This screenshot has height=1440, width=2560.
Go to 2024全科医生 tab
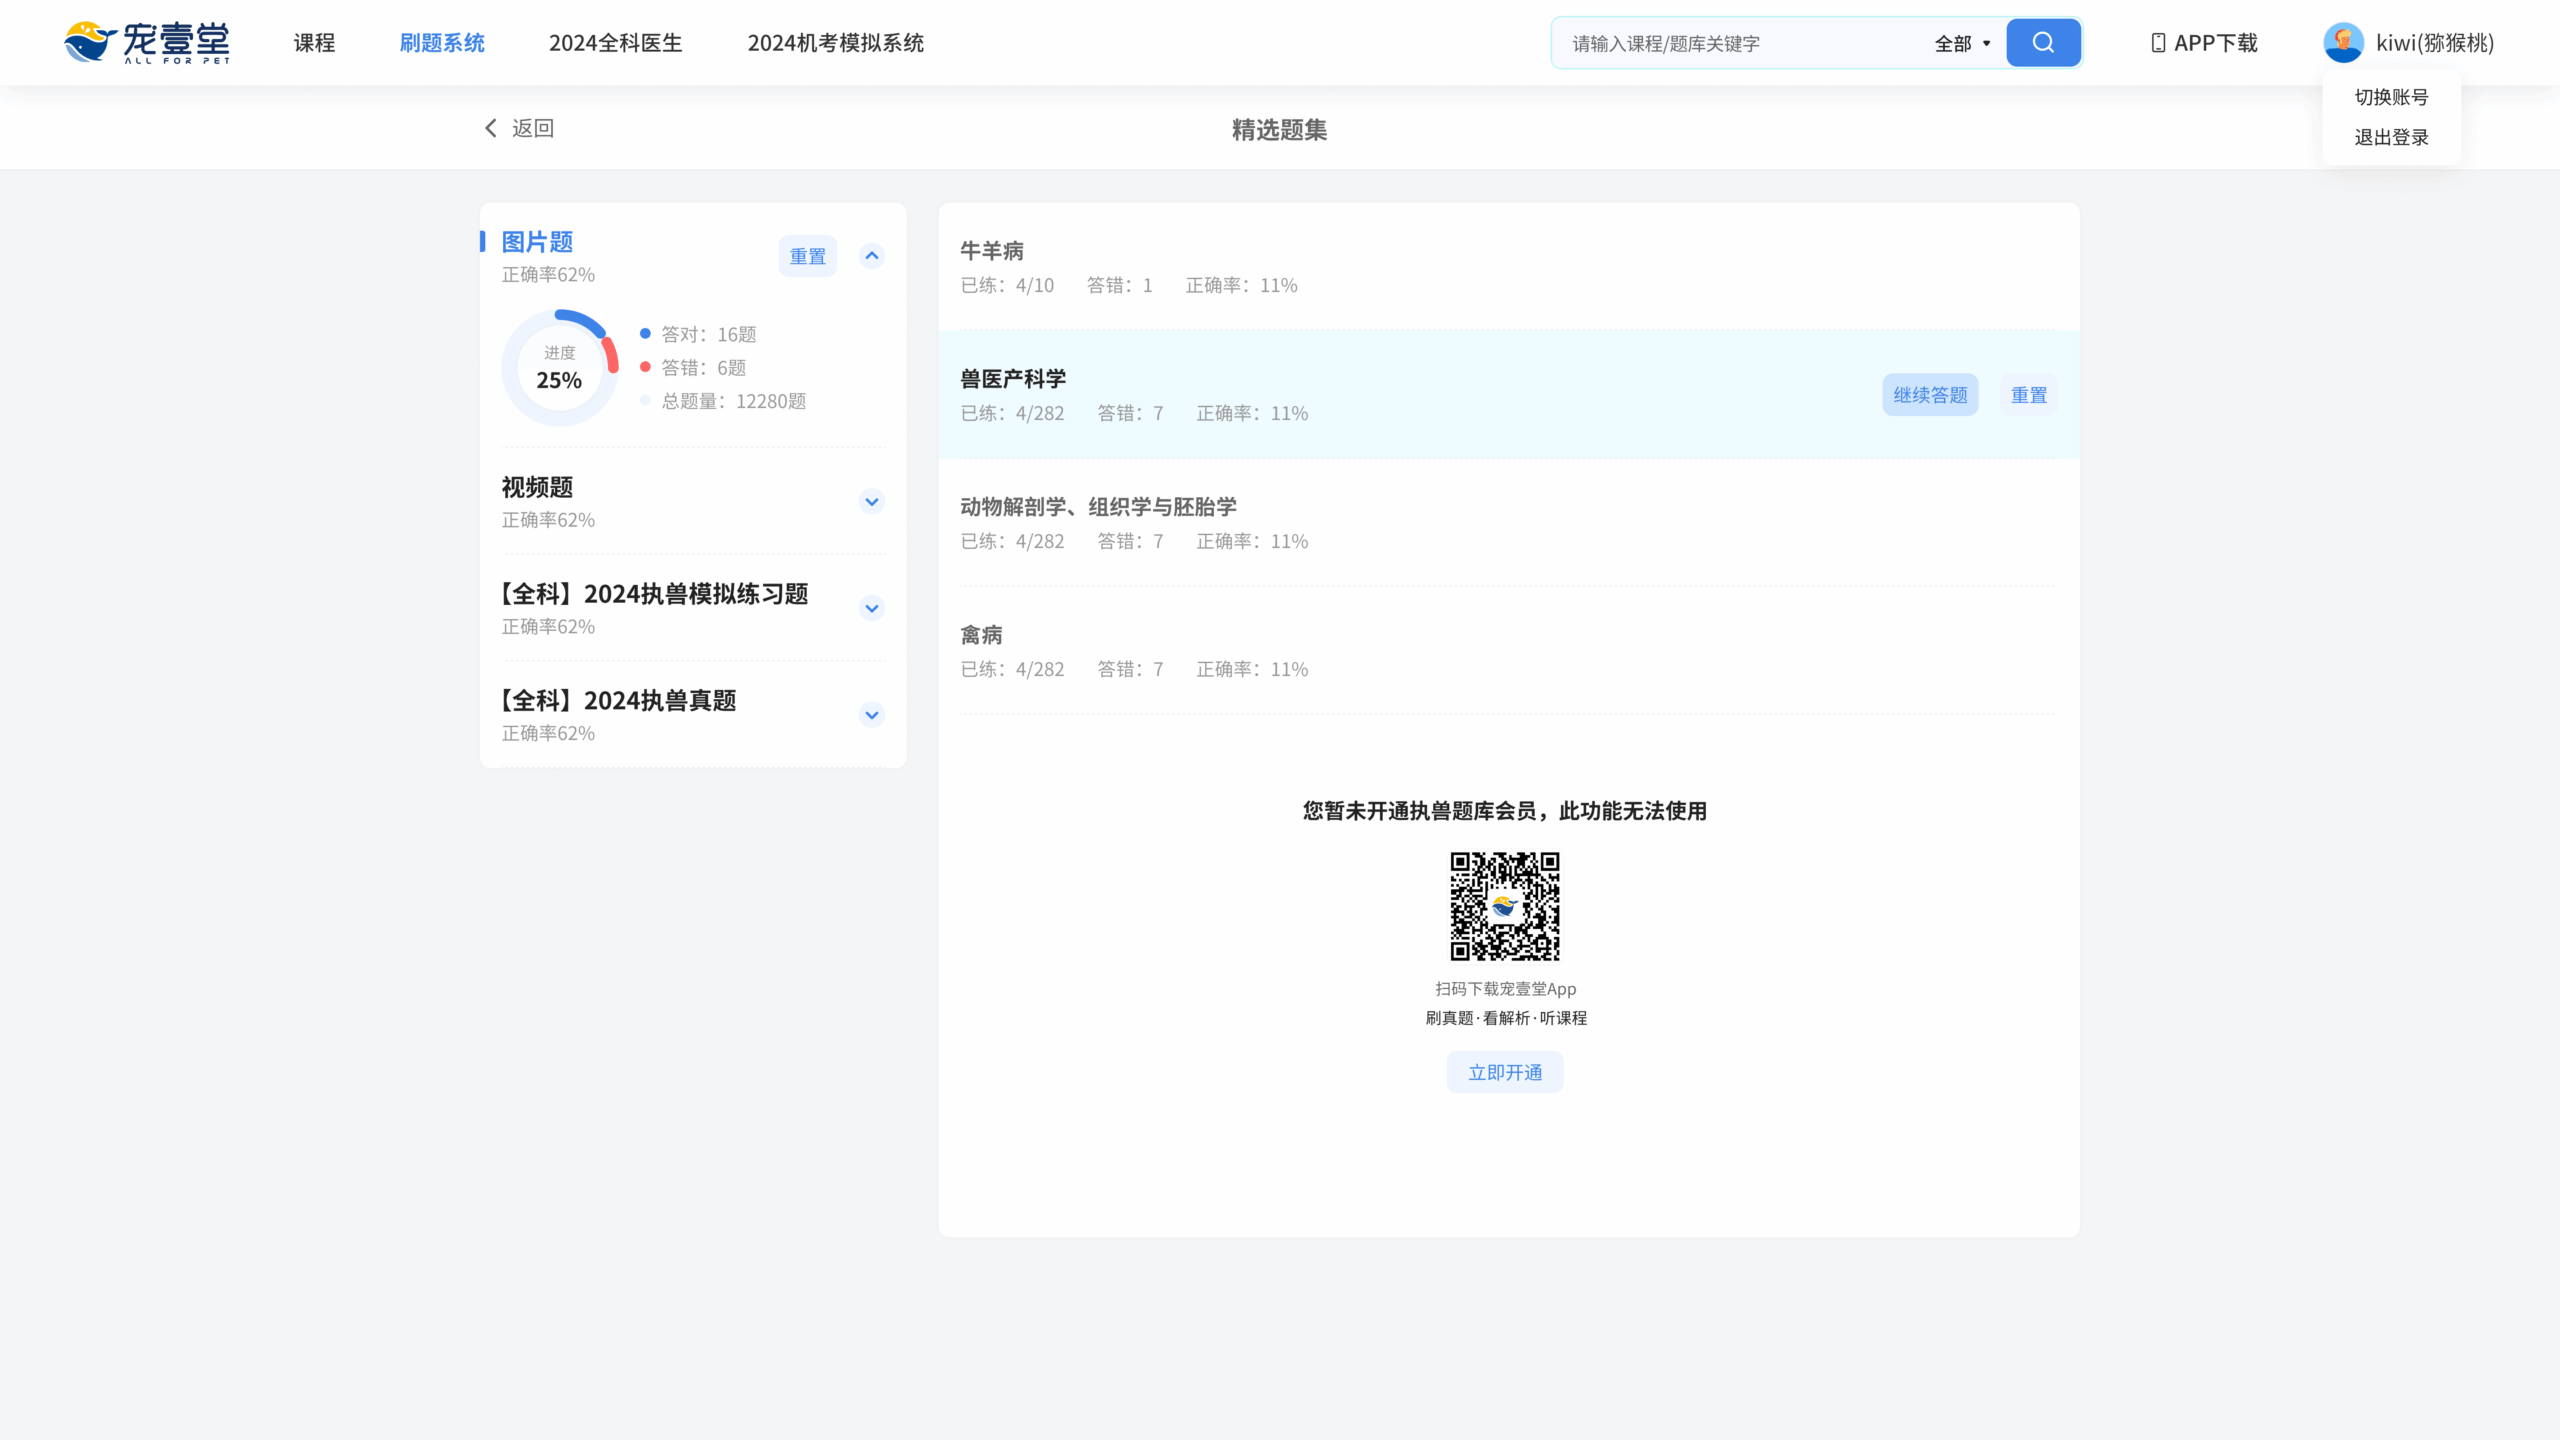615,43
